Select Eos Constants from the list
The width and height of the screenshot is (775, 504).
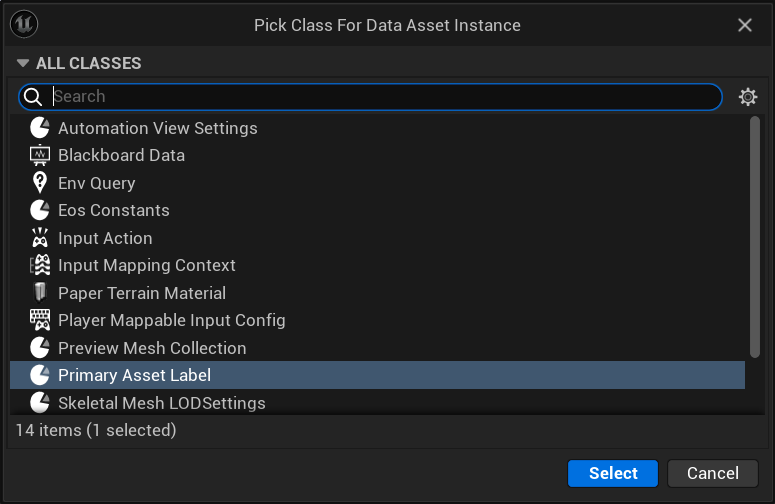click(x=113, y=210)
